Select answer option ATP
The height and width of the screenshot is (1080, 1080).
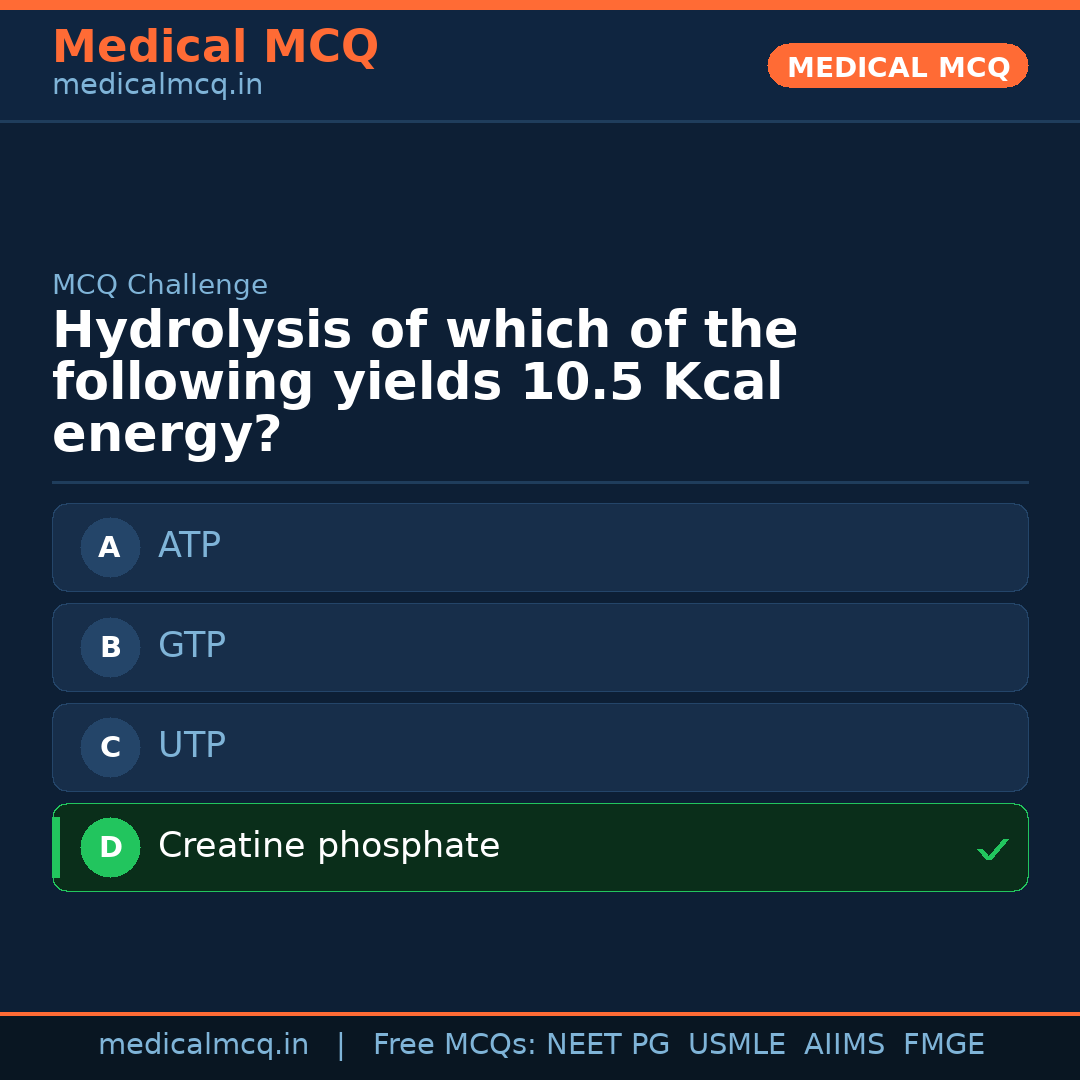(x=540, y=547)
